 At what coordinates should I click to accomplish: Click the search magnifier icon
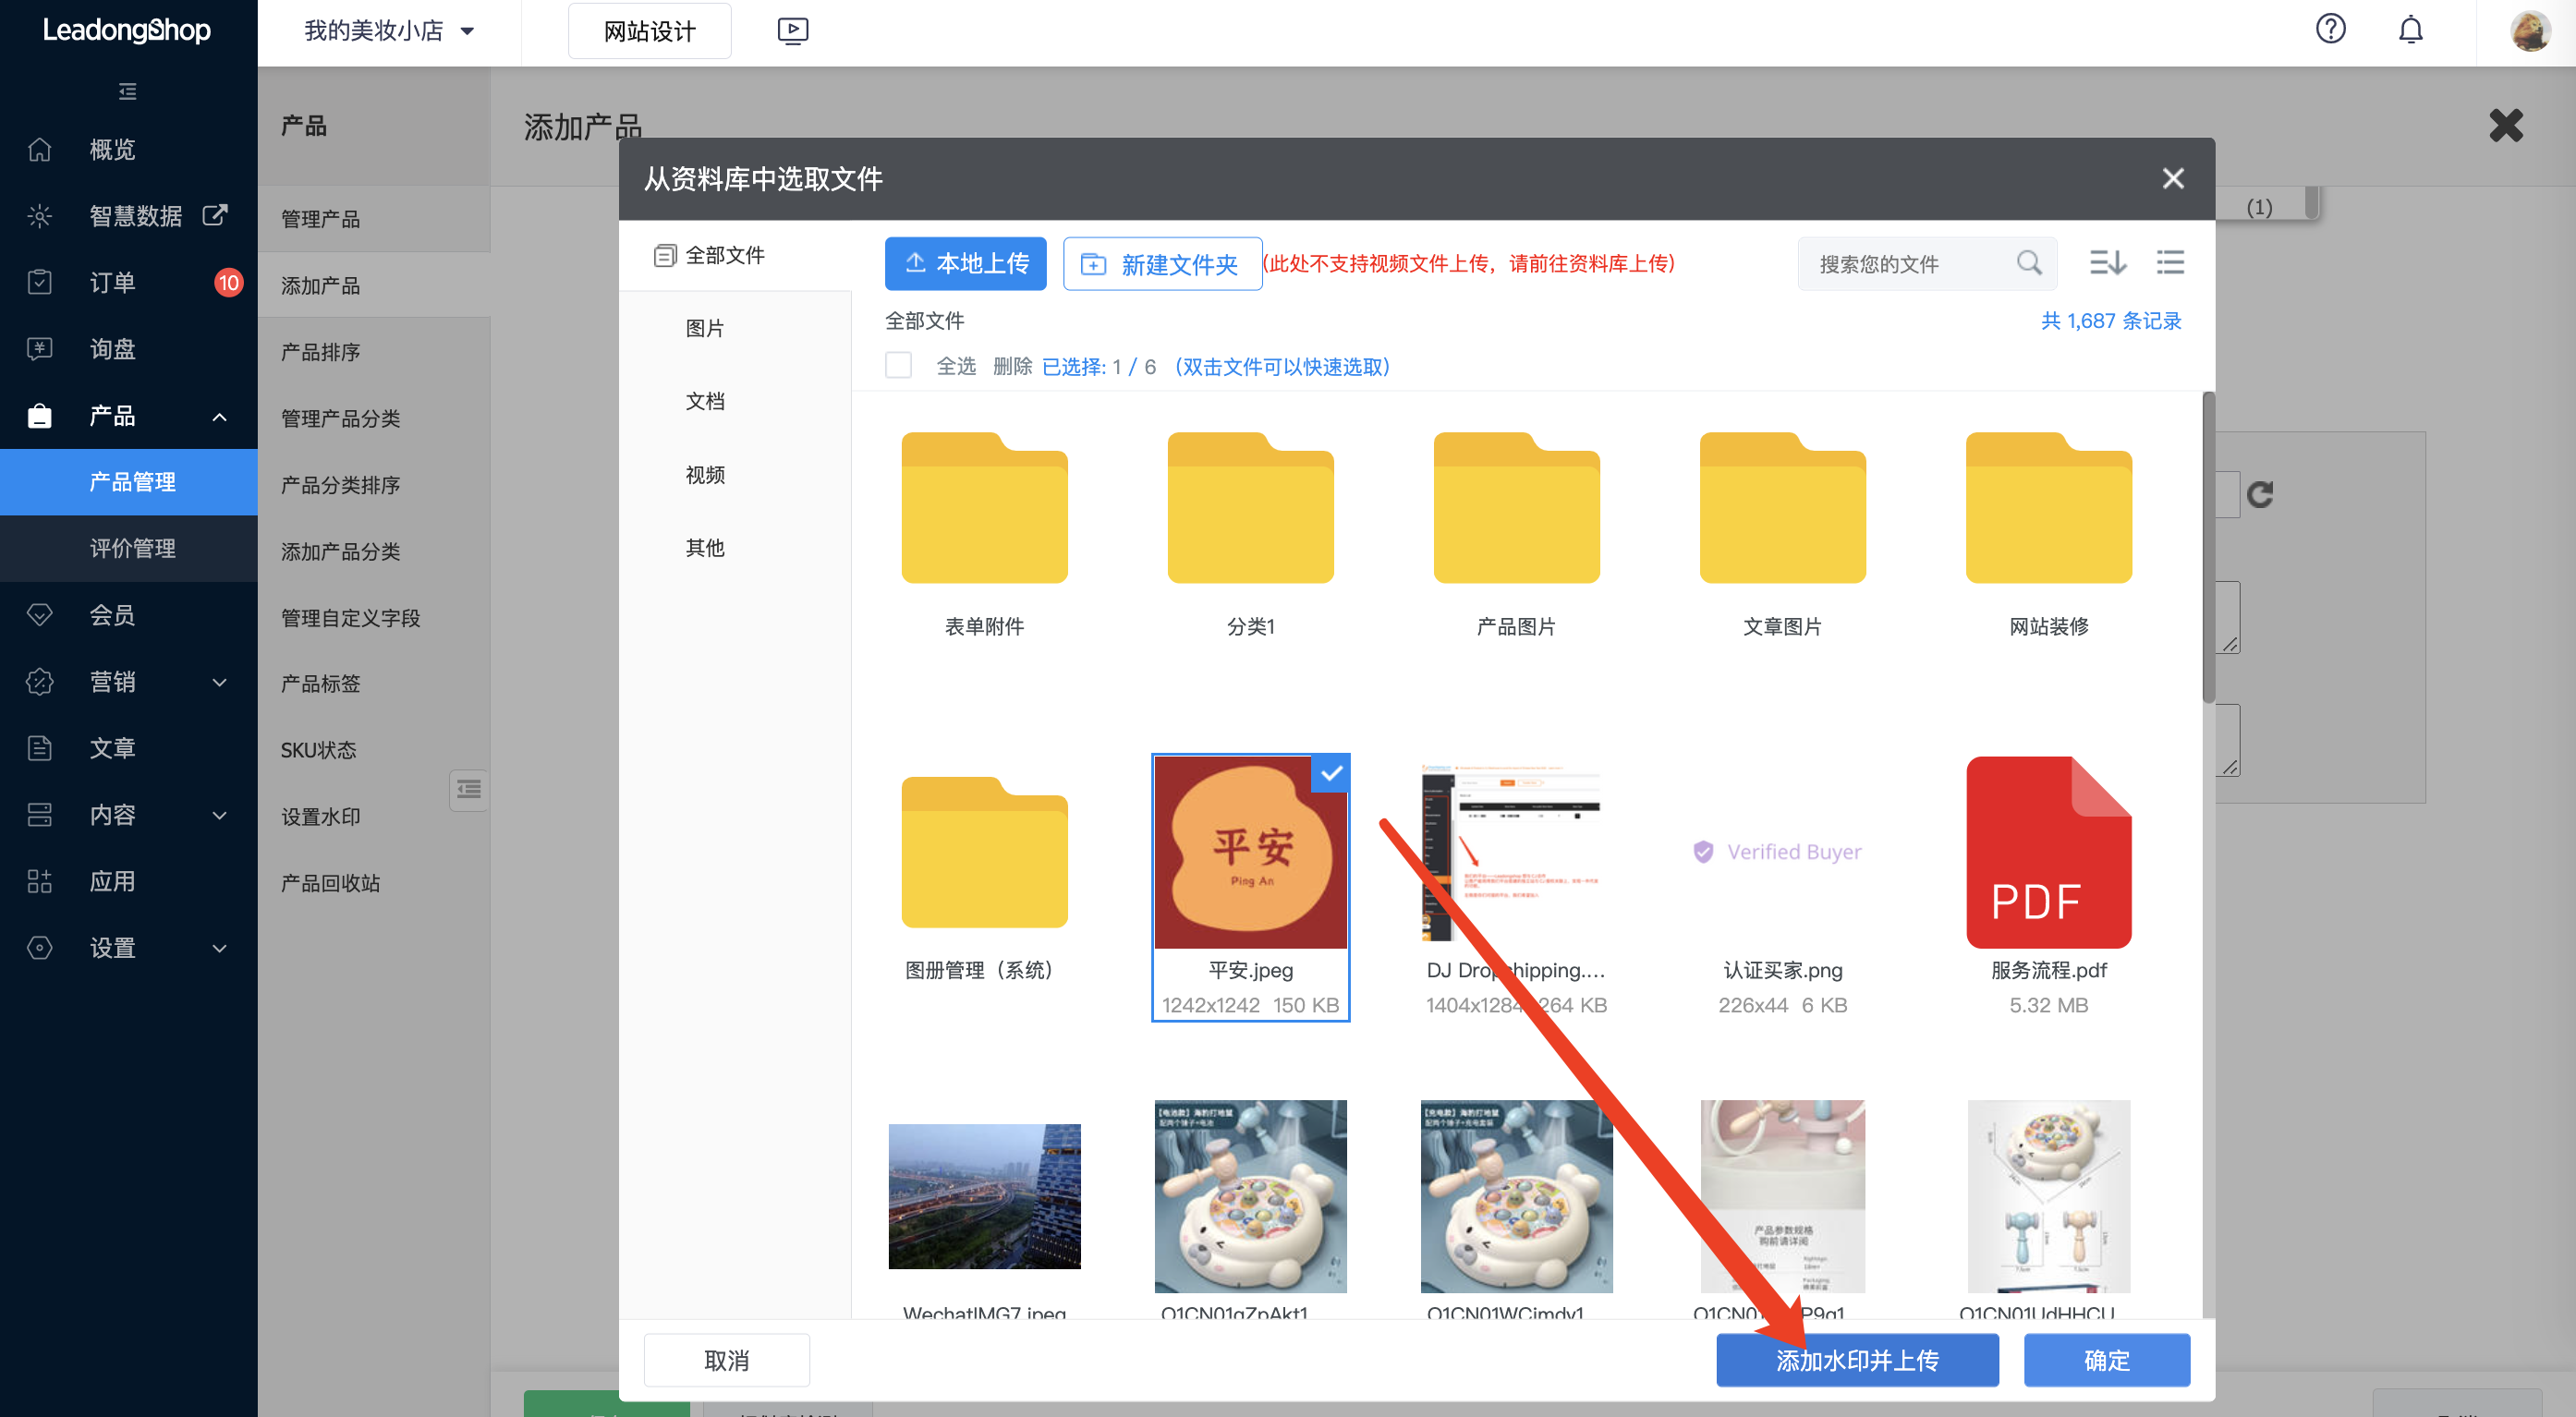pos(2028,263)
